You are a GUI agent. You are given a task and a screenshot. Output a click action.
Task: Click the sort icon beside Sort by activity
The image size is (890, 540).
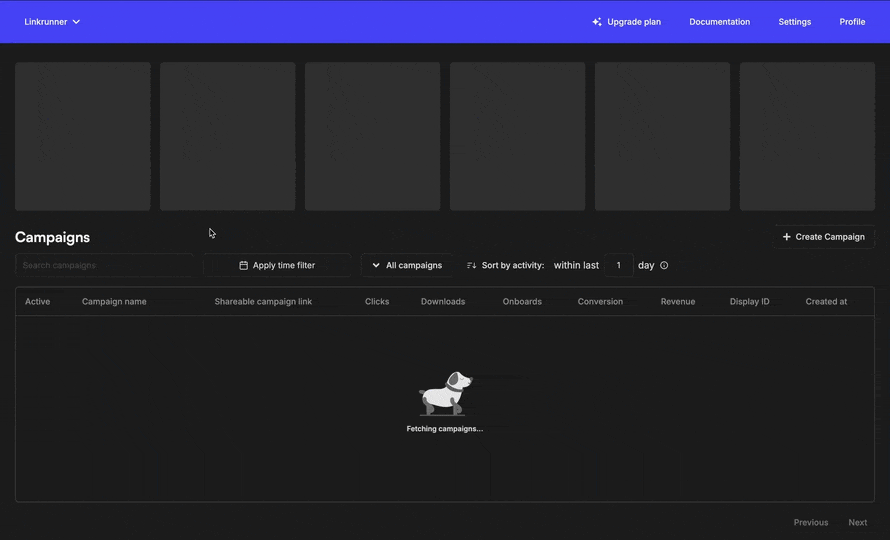click(471, 266)
